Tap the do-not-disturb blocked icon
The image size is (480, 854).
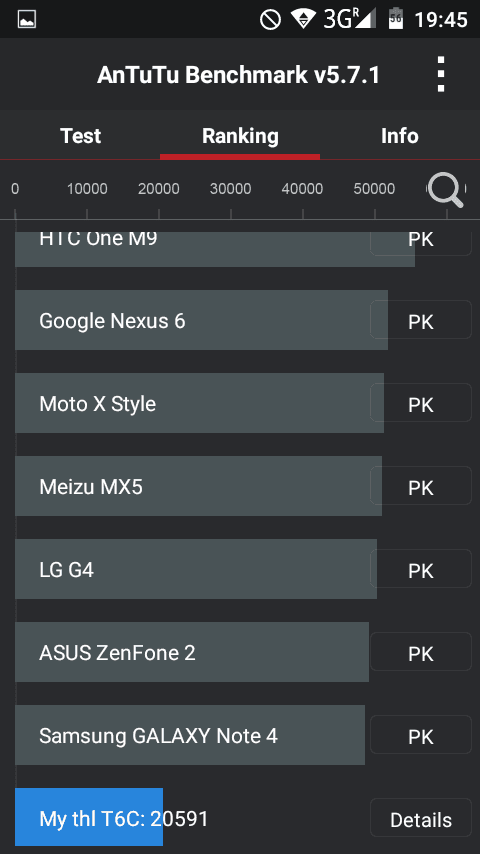pyautogui.click(x=270, y=20)
